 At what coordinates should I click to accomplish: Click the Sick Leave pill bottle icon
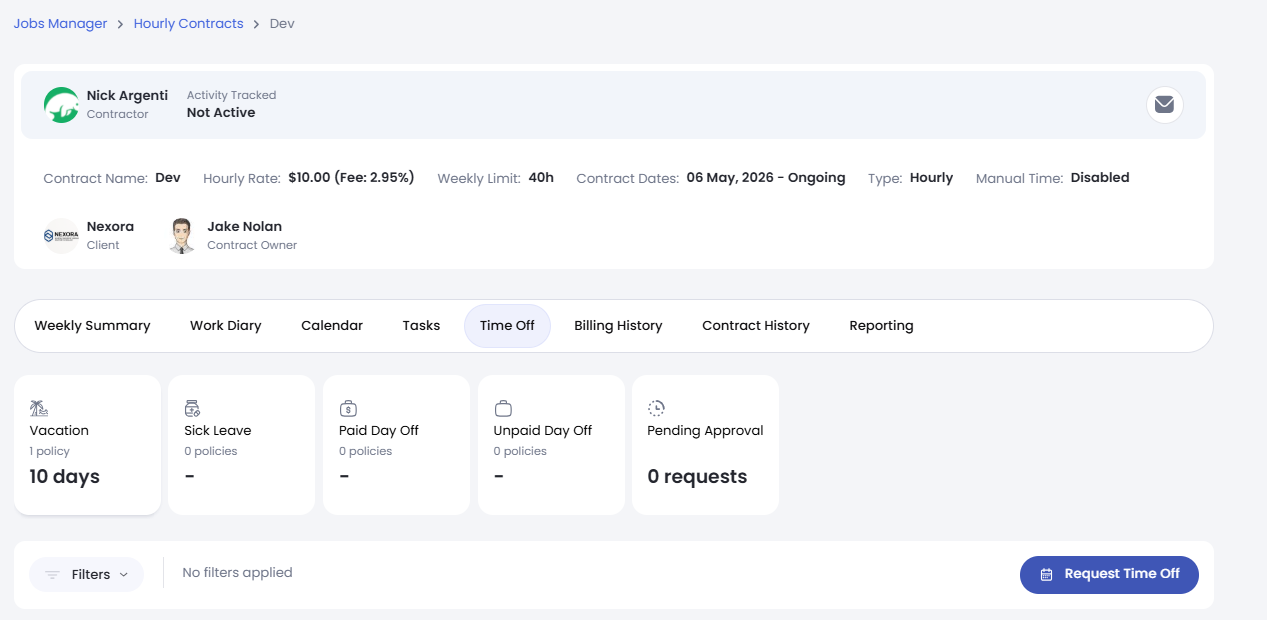(193, 408)
